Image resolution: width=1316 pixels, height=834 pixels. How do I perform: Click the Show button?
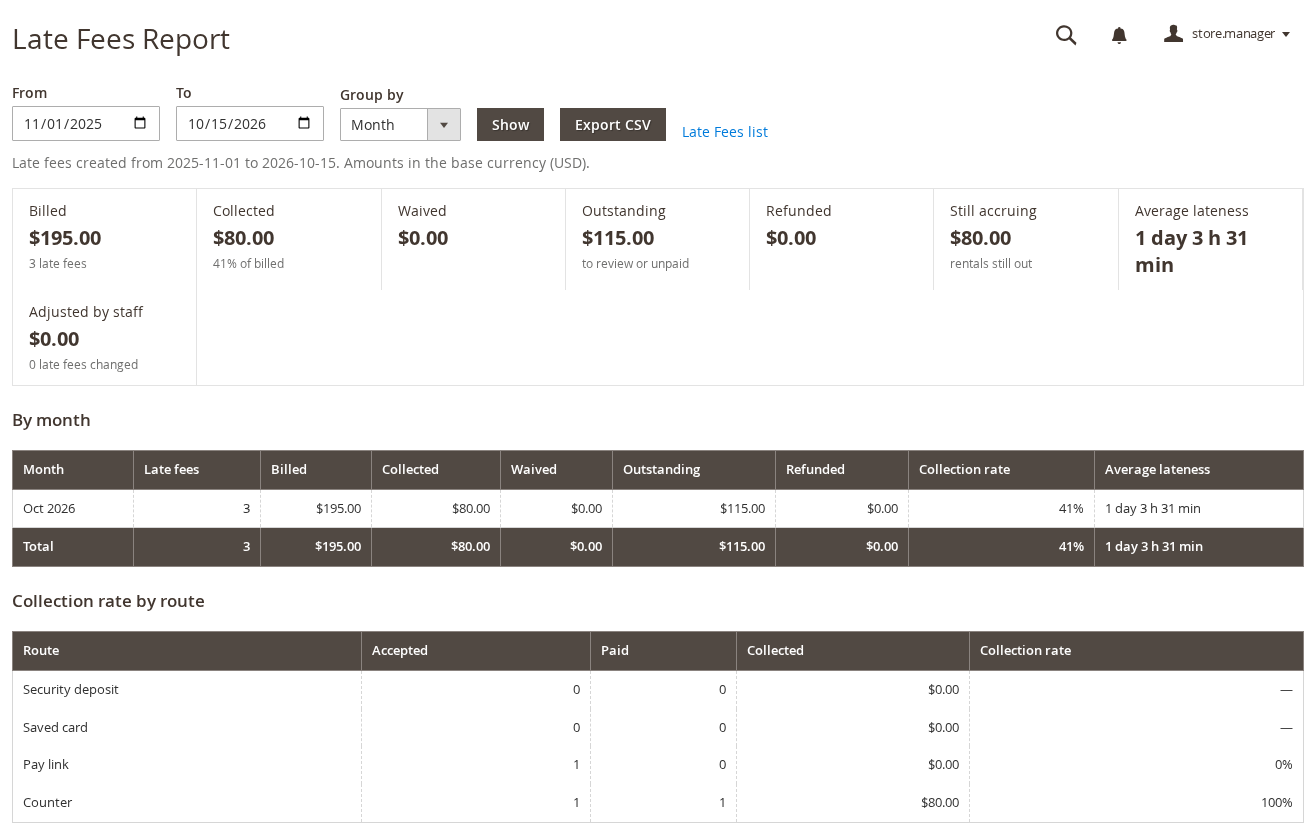coord(510,124)
